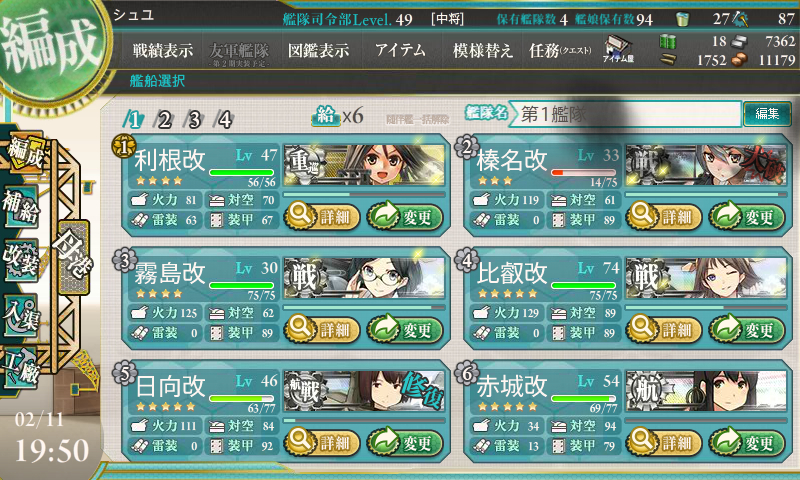Switch to fleet tab 4
The width and height of the screenshot is (800, 480).
tap(224, 120)
